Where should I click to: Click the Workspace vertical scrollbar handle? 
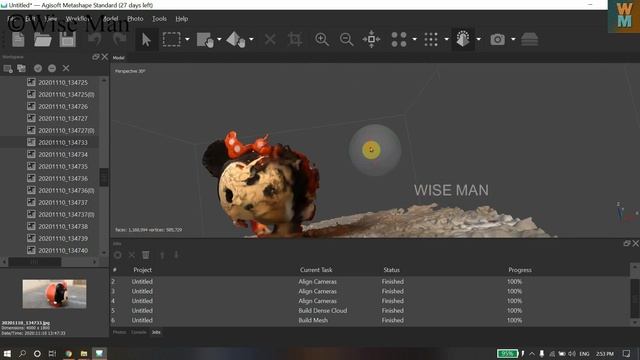pos(104,177)
